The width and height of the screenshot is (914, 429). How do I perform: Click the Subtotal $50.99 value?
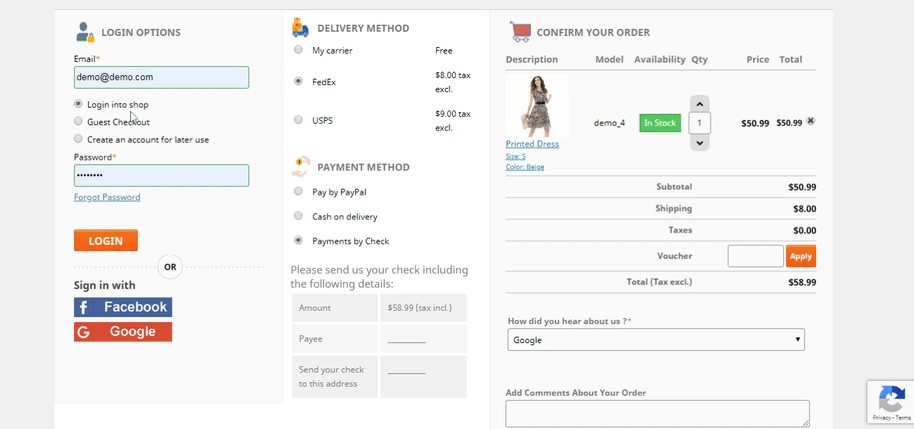(x=802, y=187)
